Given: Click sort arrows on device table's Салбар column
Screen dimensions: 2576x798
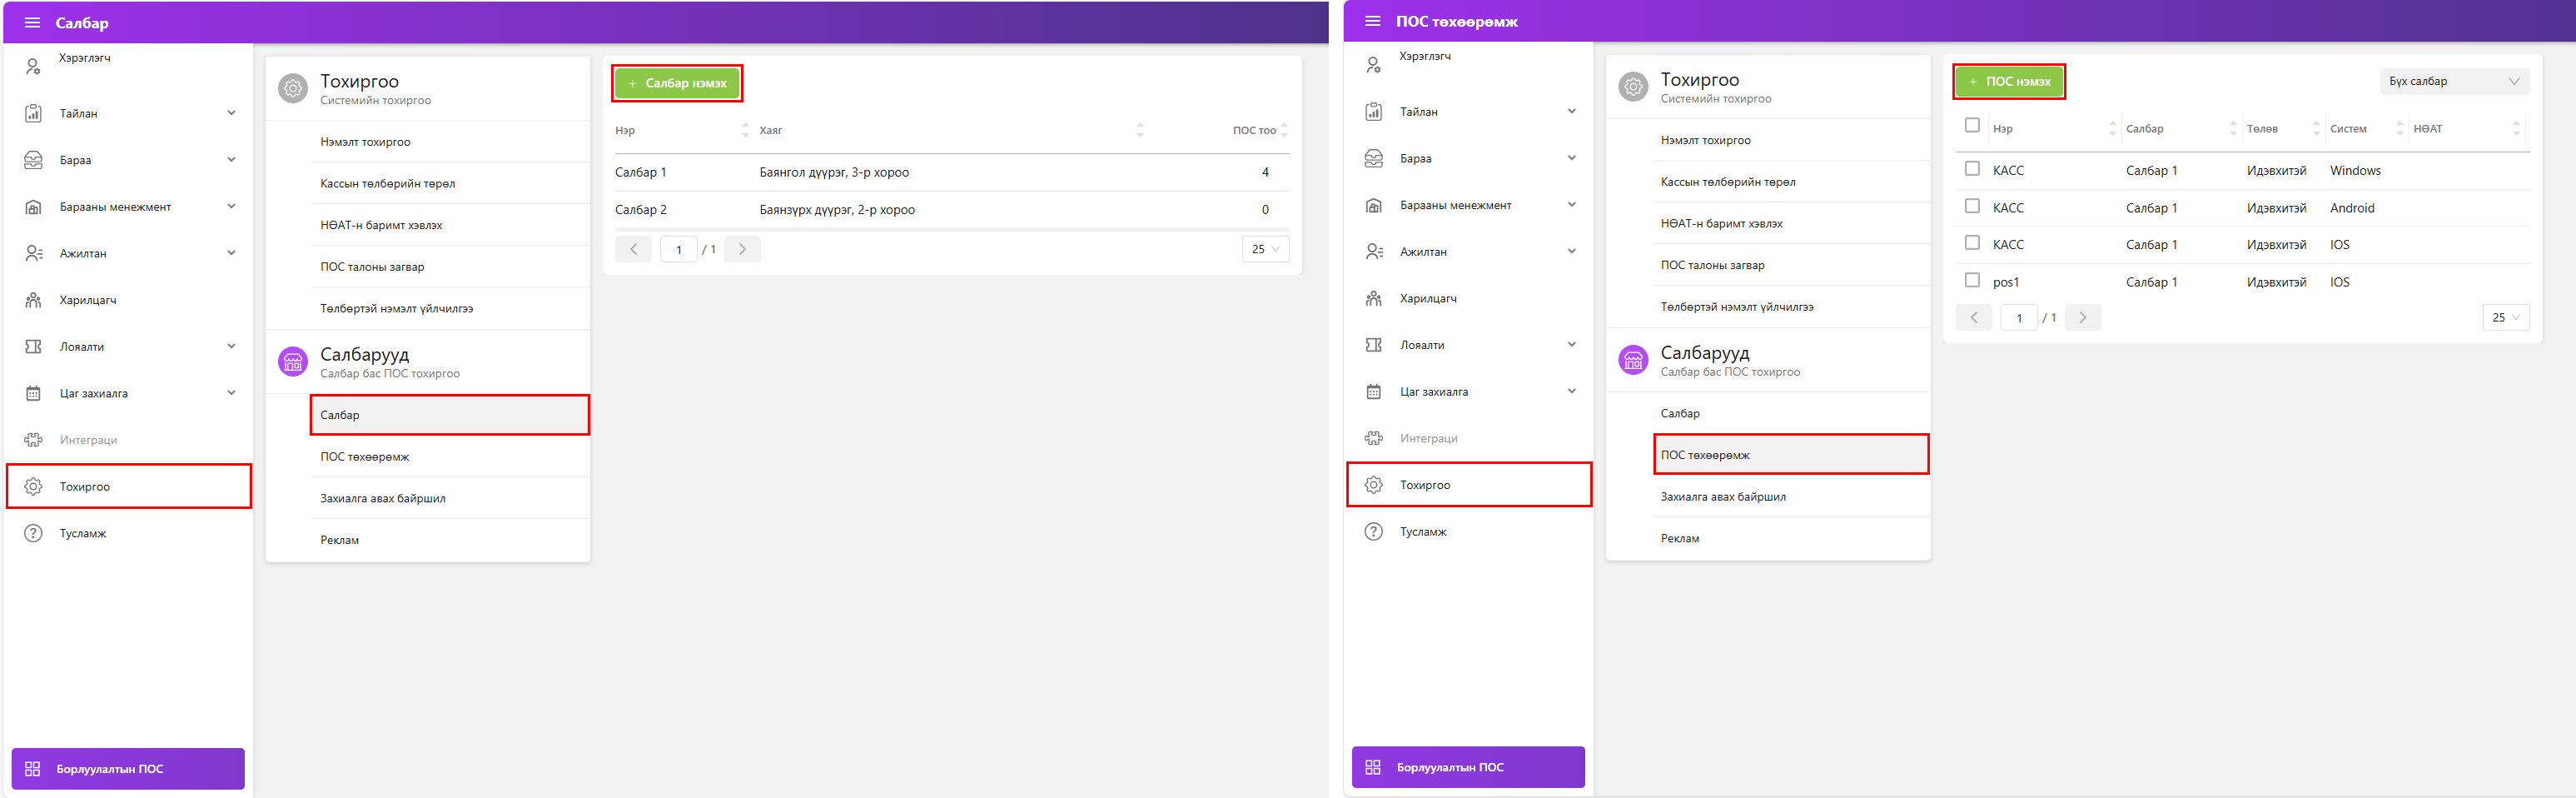Looking at the screenshot, I should 2232,129.
